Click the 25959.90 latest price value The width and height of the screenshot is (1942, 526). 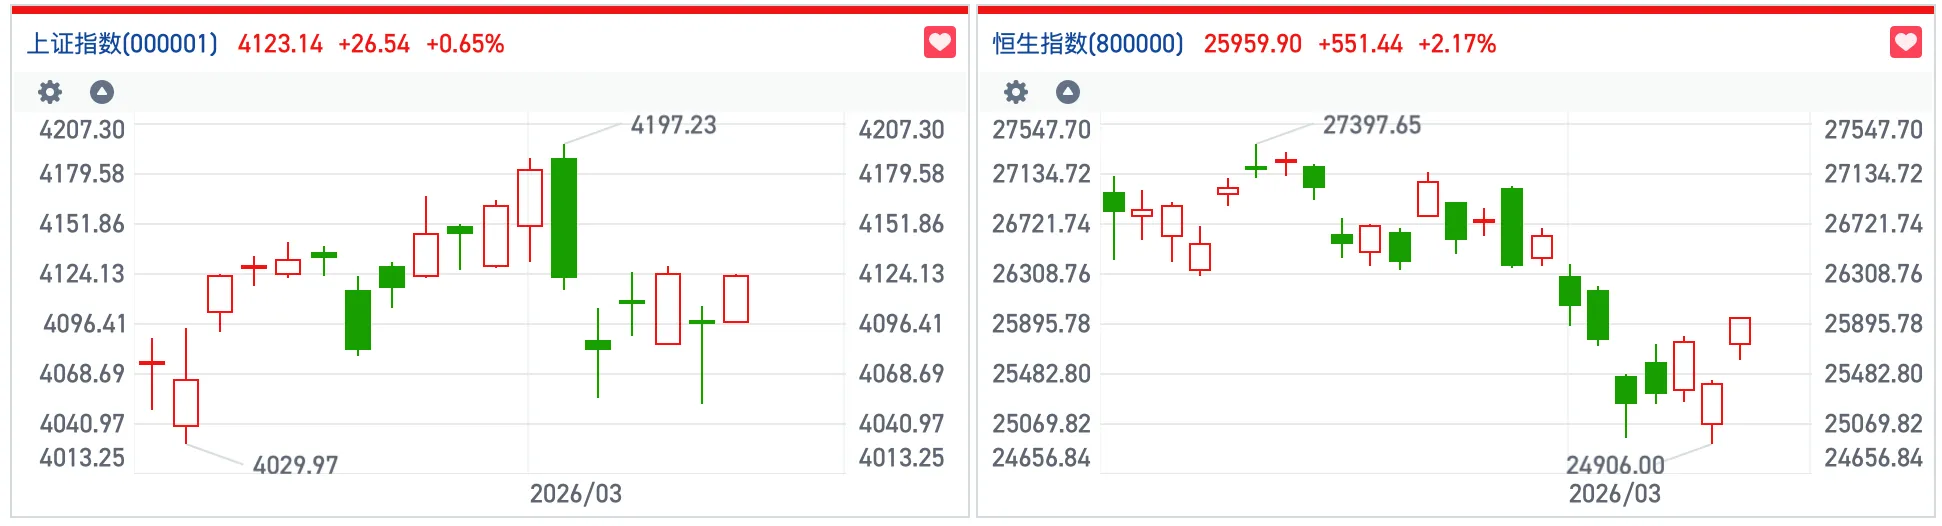click(x=1252, y=44)
